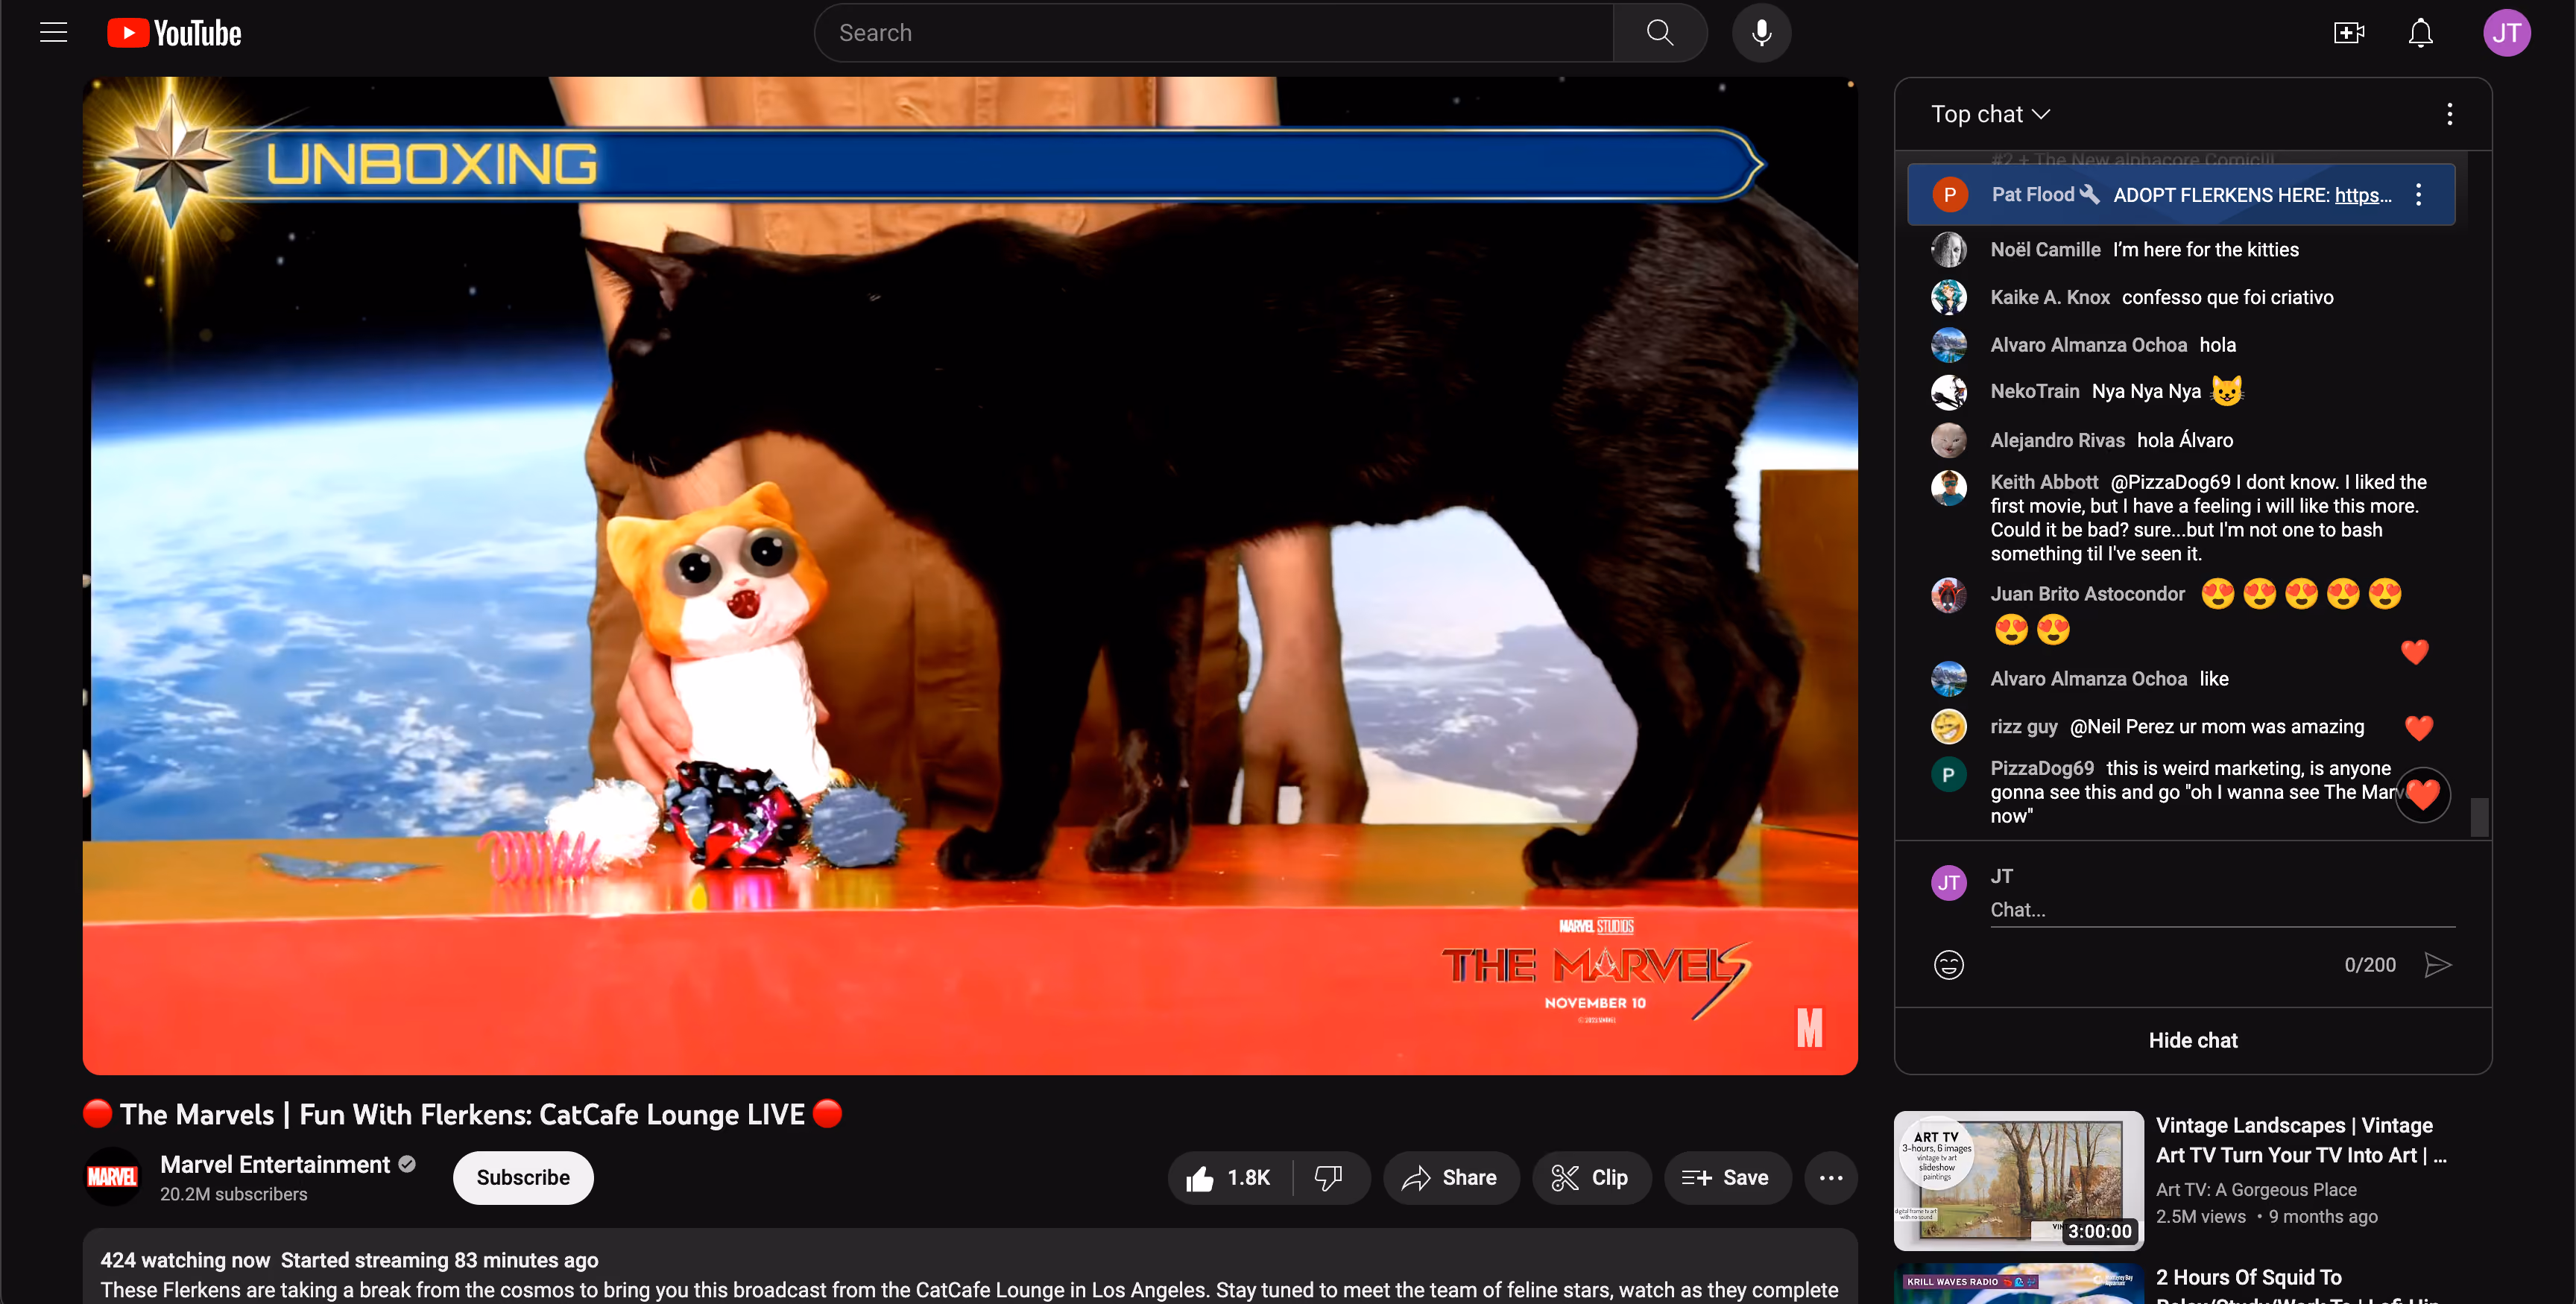Image resolution: width=2576 pixels, height=1304 pixels.
Task: Open the video's more actions menu
Action: (x=1830, y=1178)
